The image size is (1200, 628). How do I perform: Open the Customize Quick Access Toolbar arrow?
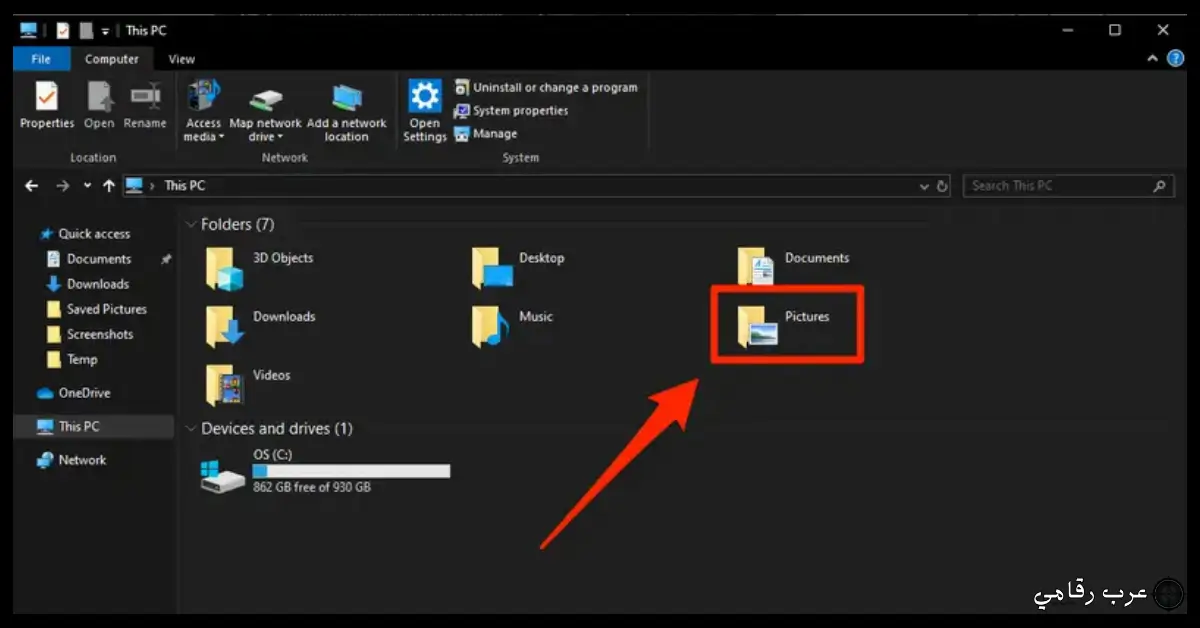point(106,31)
